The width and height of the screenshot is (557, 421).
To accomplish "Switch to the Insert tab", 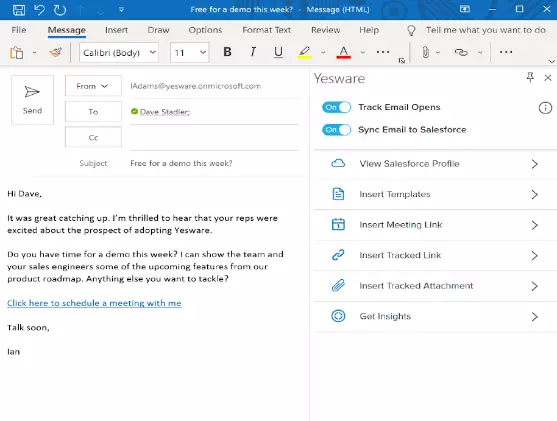I will 117,30.
